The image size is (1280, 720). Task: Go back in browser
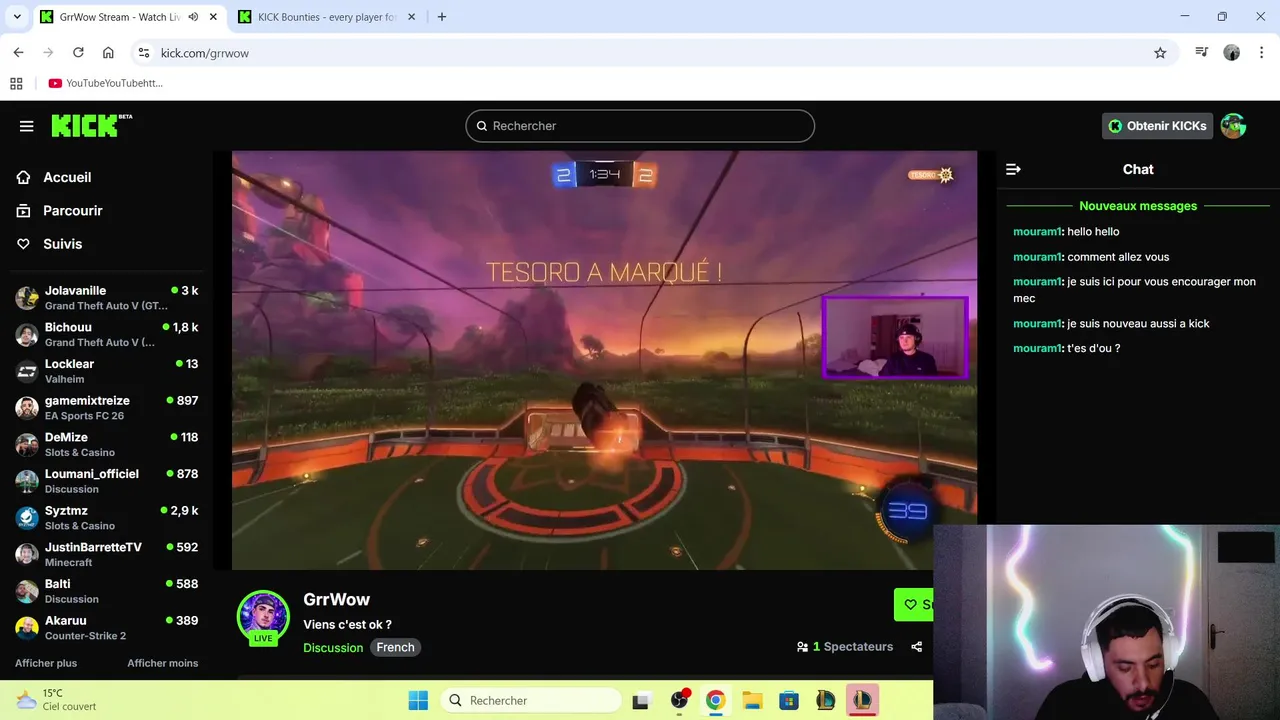click(x=18, y=53)
